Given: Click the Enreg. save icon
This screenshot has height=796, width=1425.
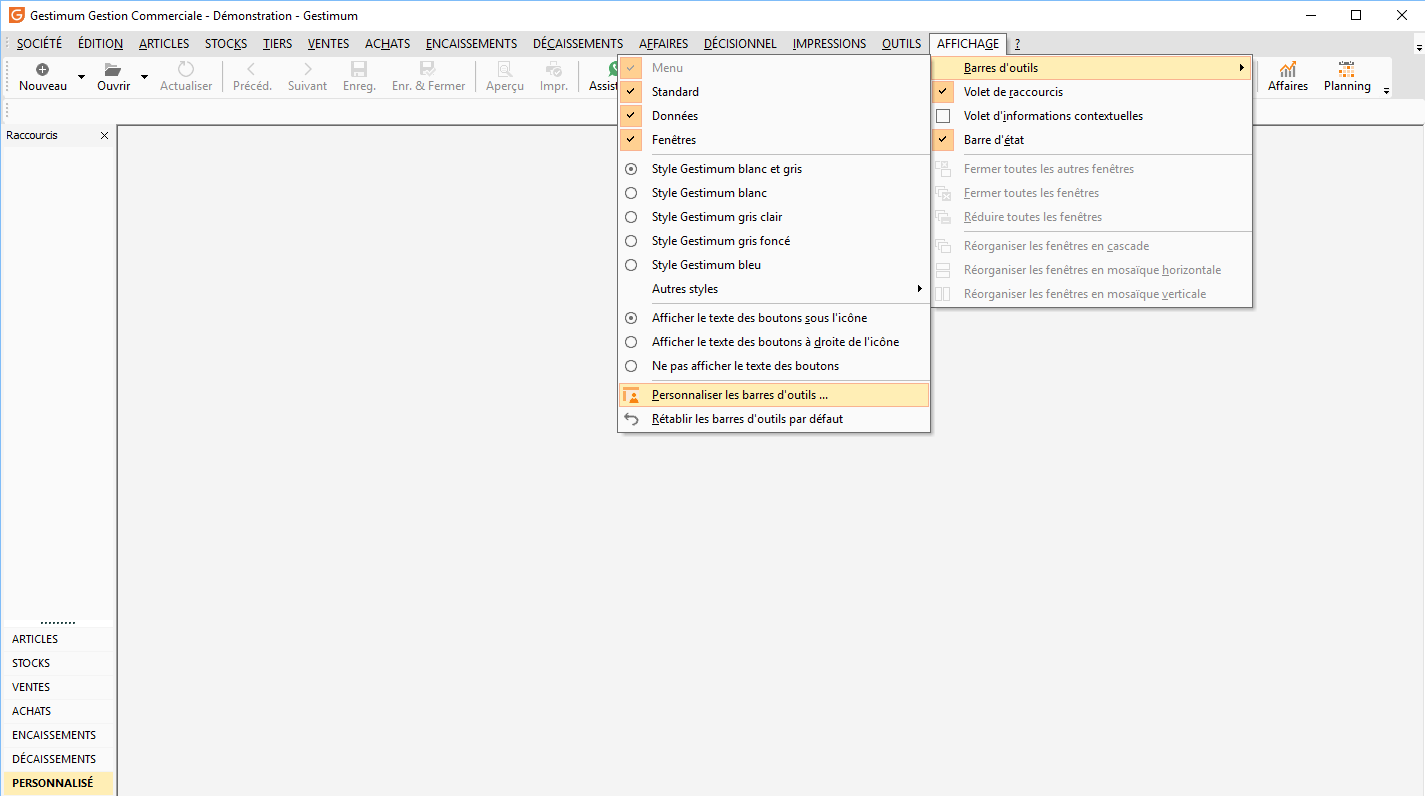Looking at the screenshot, I should pyautogui.click(x=359, y=69).
